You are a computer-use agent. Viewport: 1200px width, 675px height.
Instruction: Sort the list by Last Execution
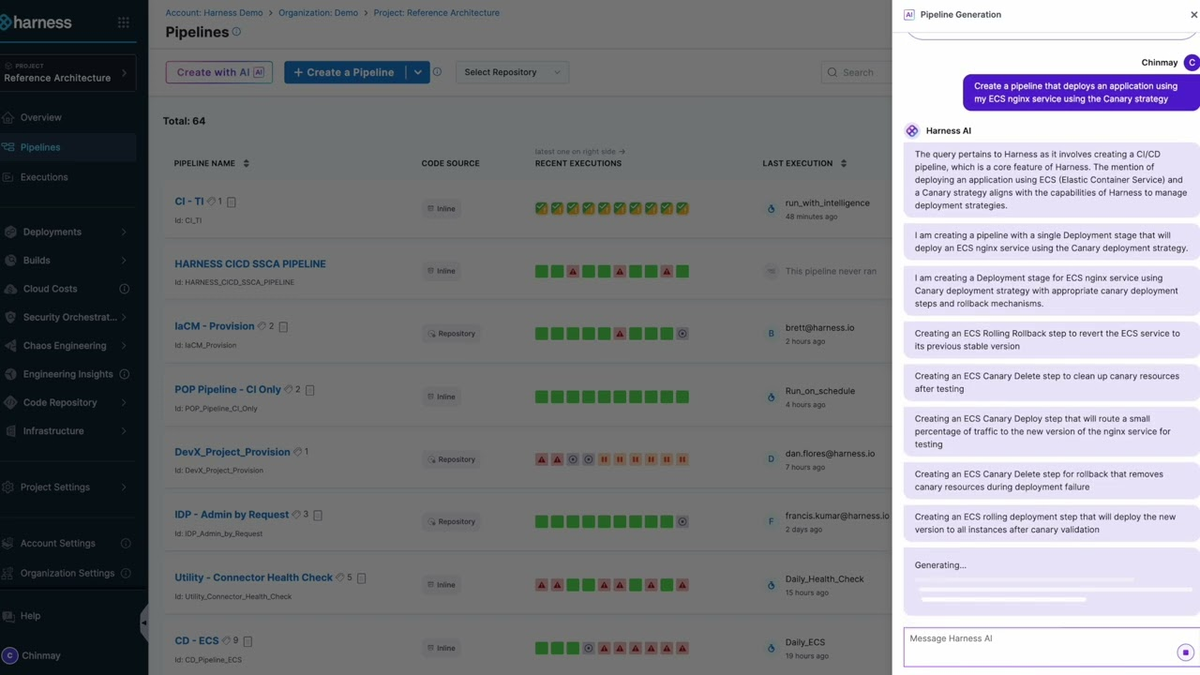tap(844, 163)
